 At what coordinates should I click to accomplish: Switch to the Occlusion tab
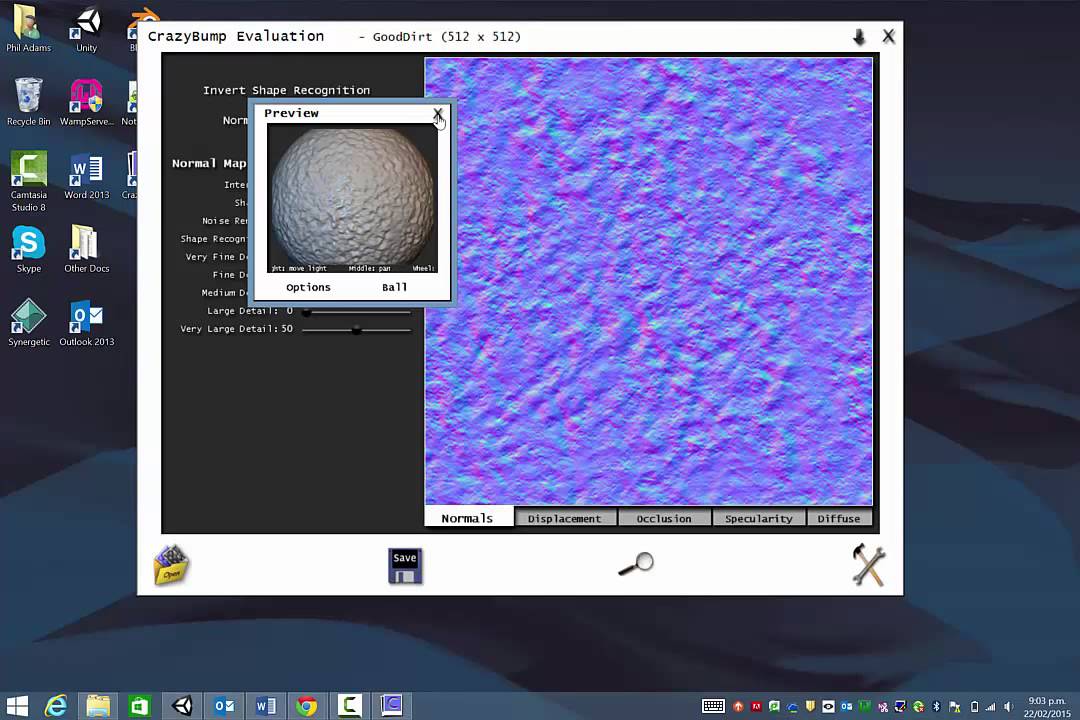pyautogui.click(x=664, y=519)
